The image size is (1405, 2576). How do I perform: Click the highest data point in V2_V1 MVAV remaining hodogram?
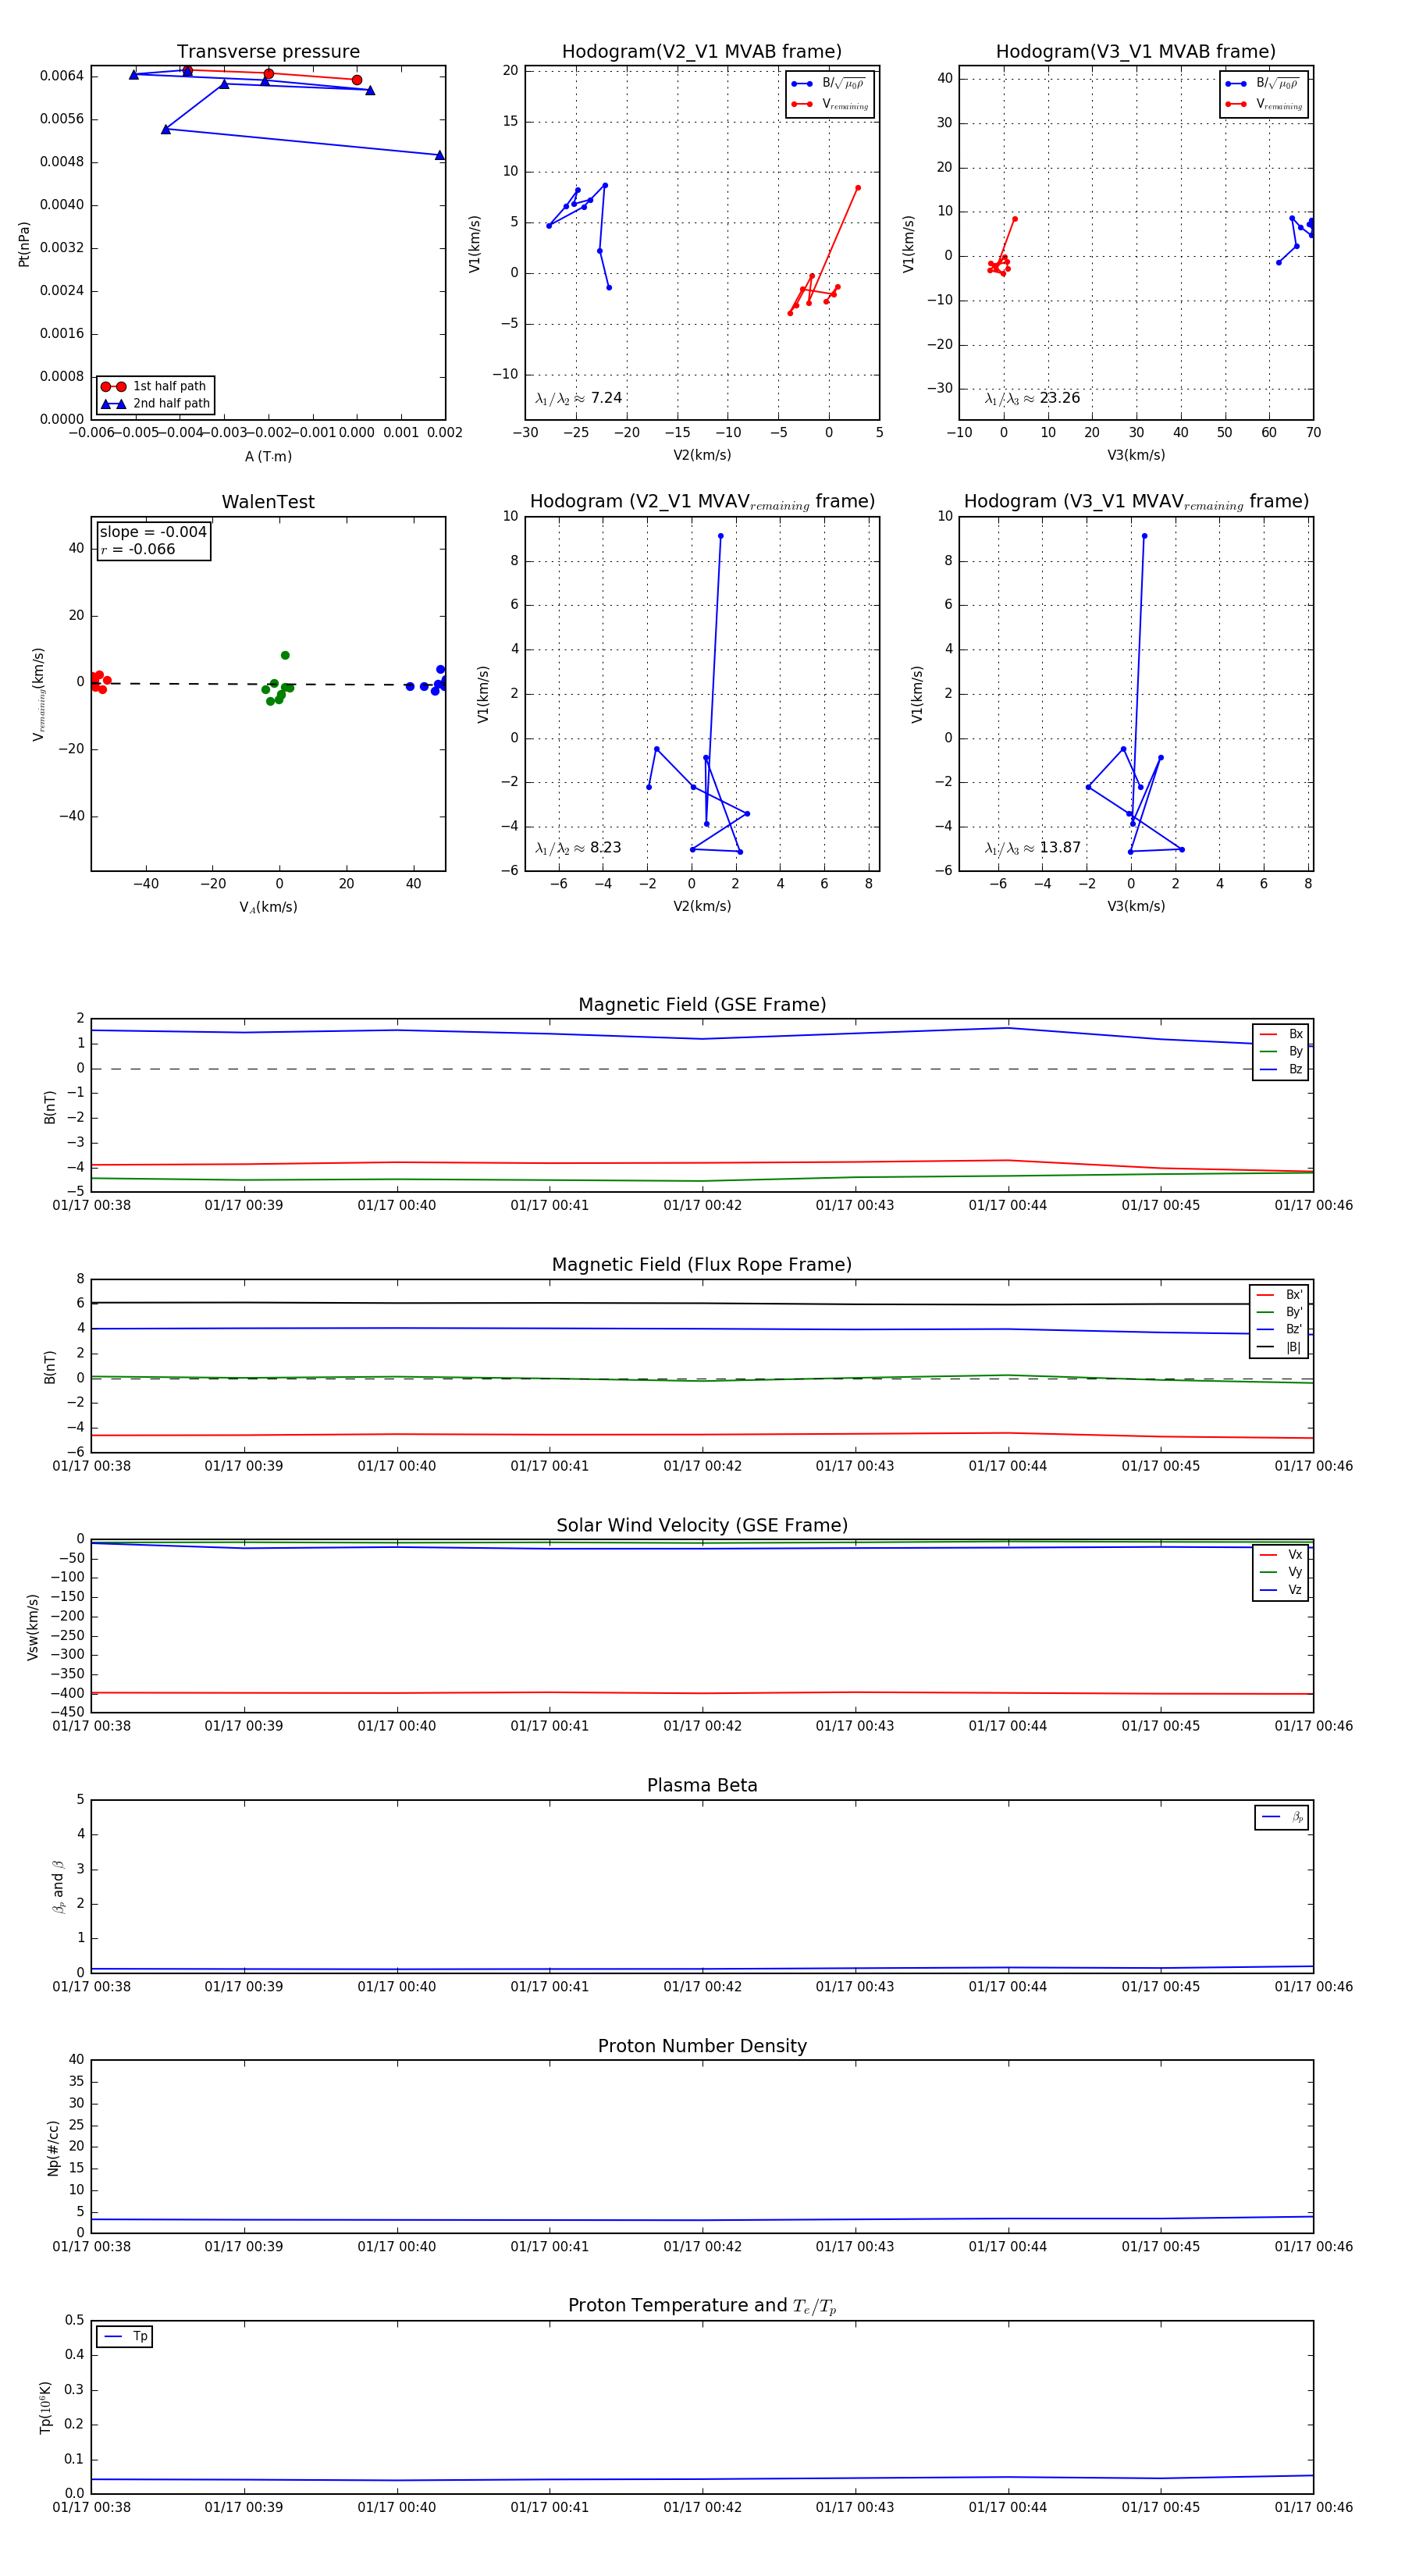[720, 536]
